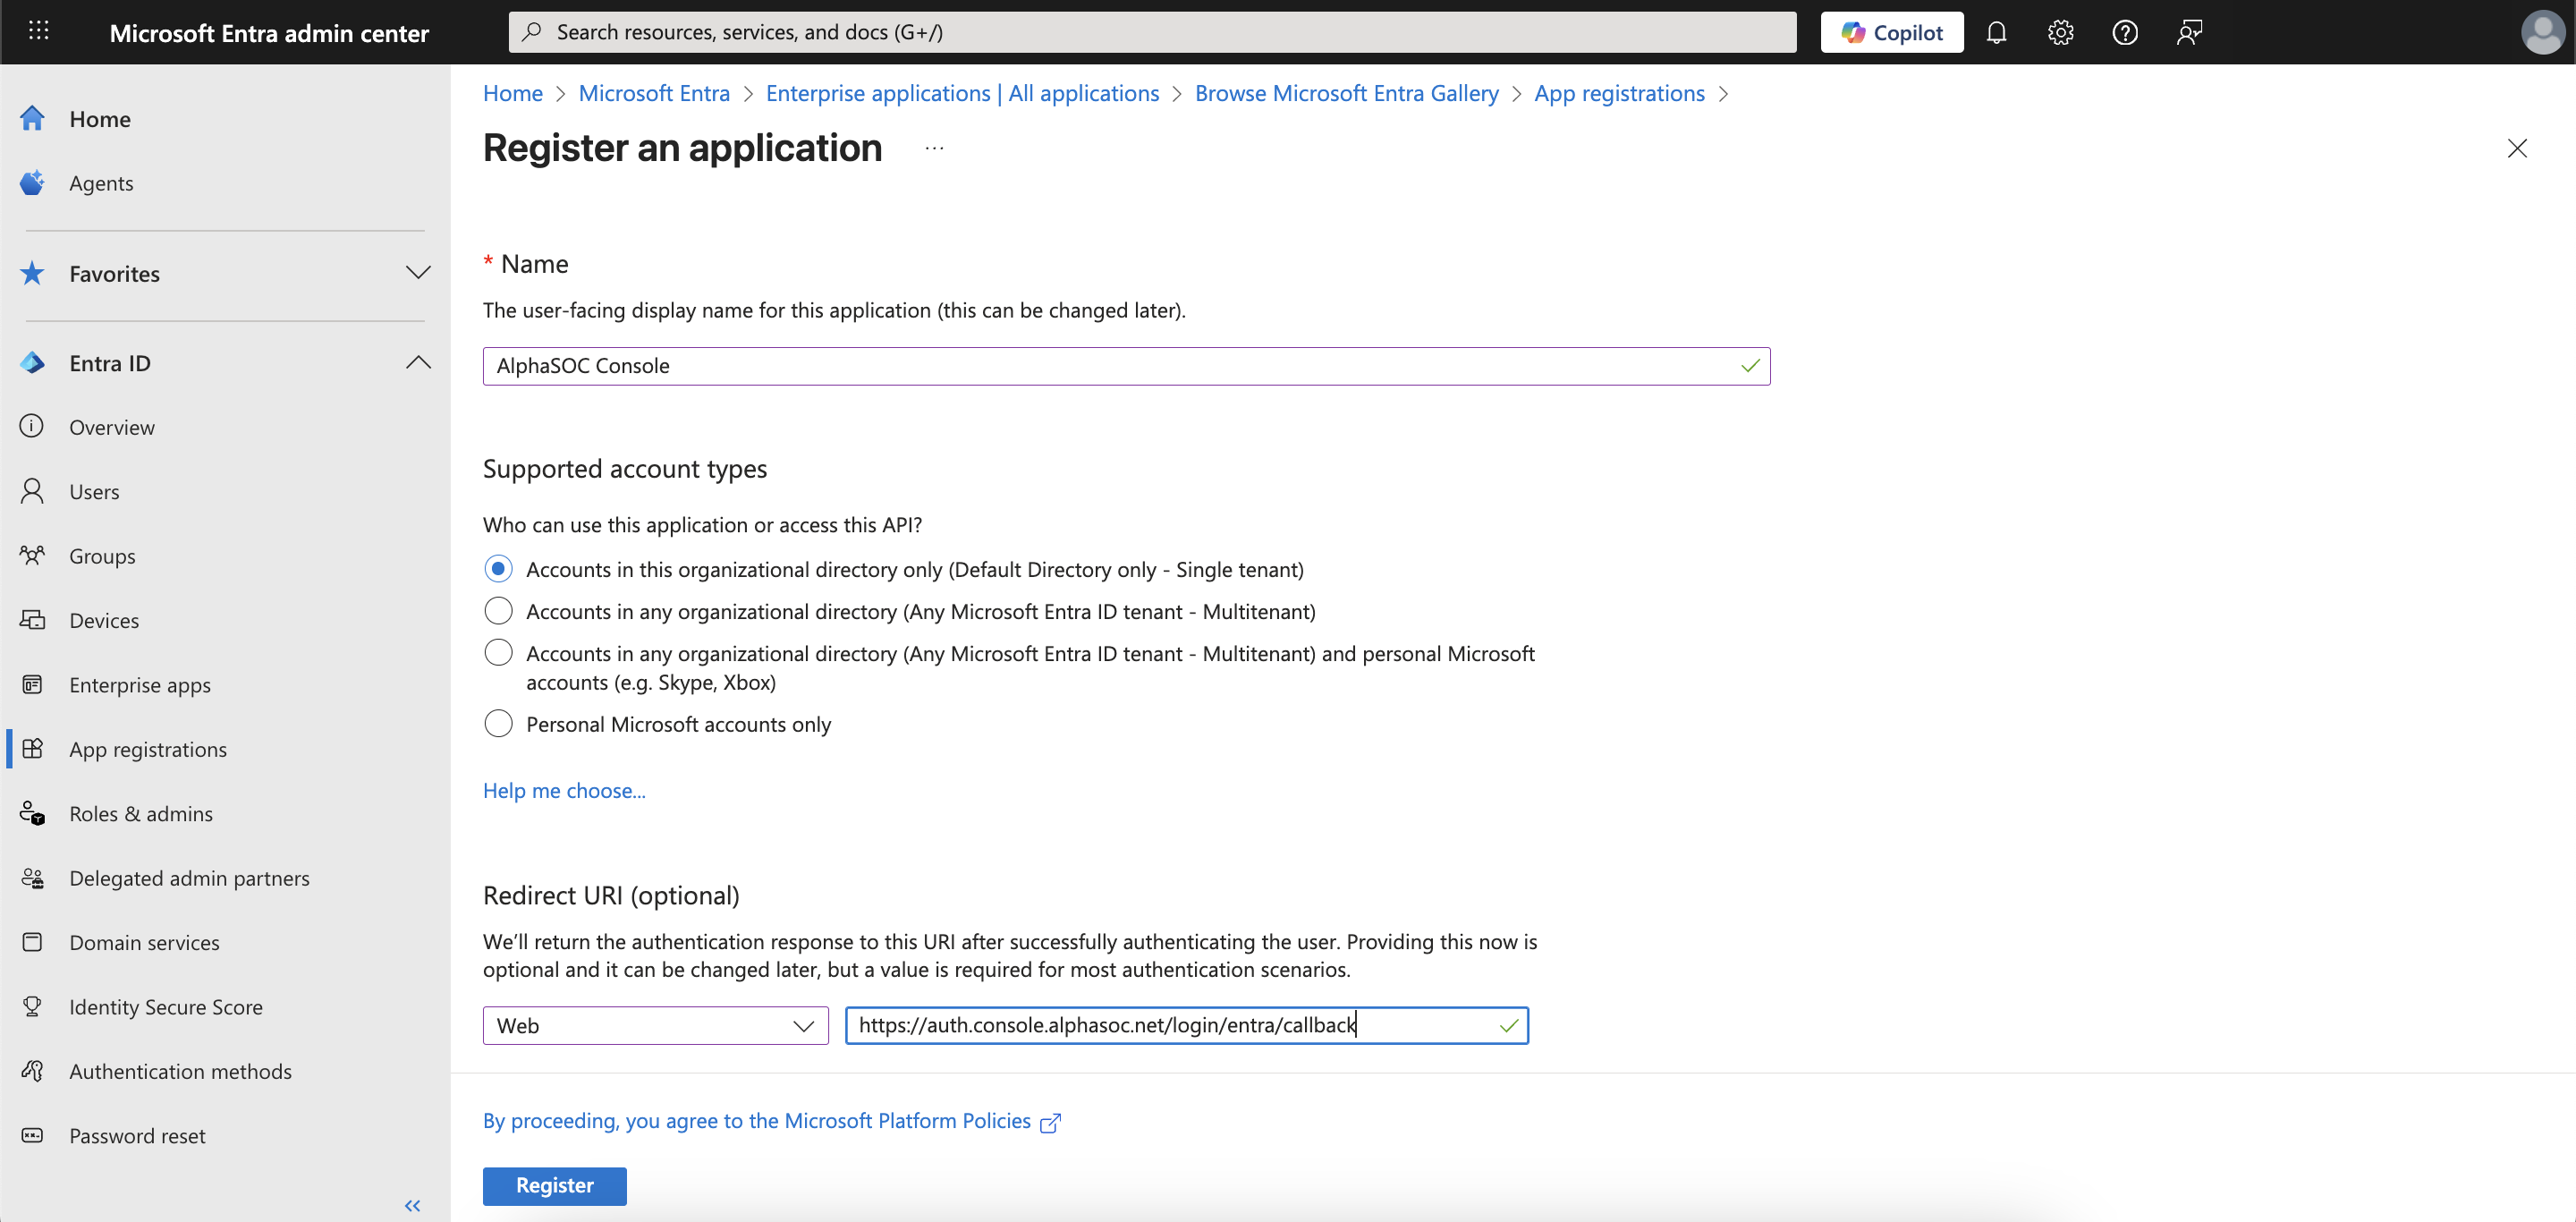This screenshot has width=2576, height=1222.
Task: Select Multitenant organizational directory radio option
Action: tap(498, 611)
